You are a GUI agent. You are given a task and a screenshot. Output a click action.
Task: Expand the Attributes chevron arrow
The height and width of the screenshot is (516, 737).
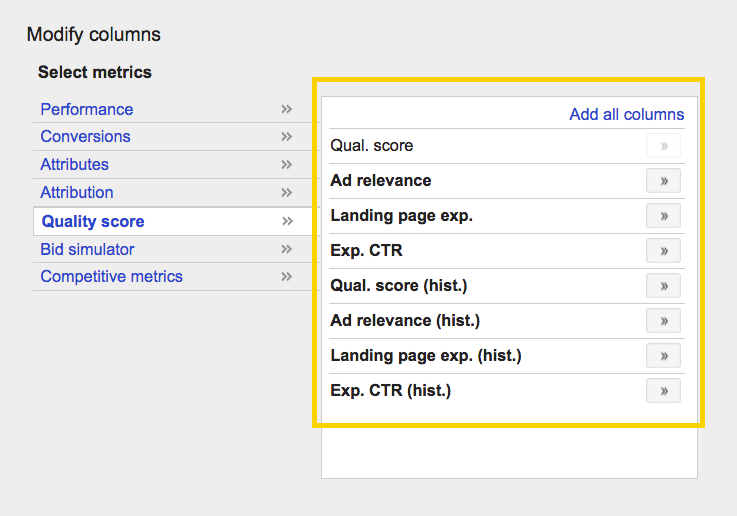click(x=287, y=164)
